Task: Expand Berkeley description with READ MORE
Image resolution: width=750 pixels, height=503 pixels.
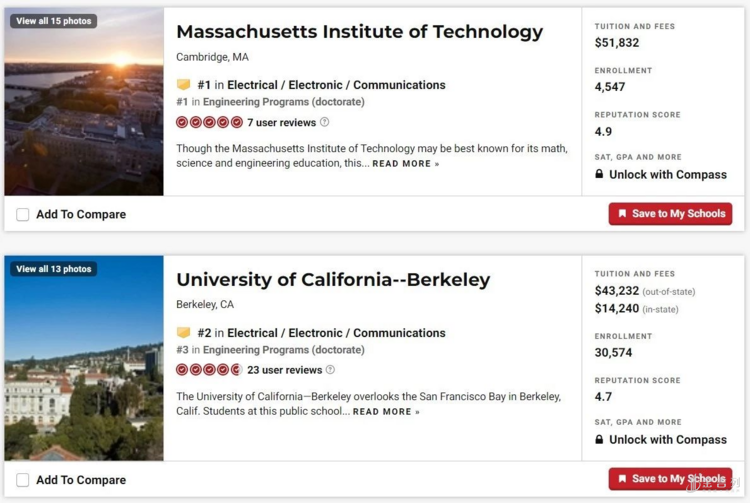Action: pyautogui.click(x=386, y=412)
